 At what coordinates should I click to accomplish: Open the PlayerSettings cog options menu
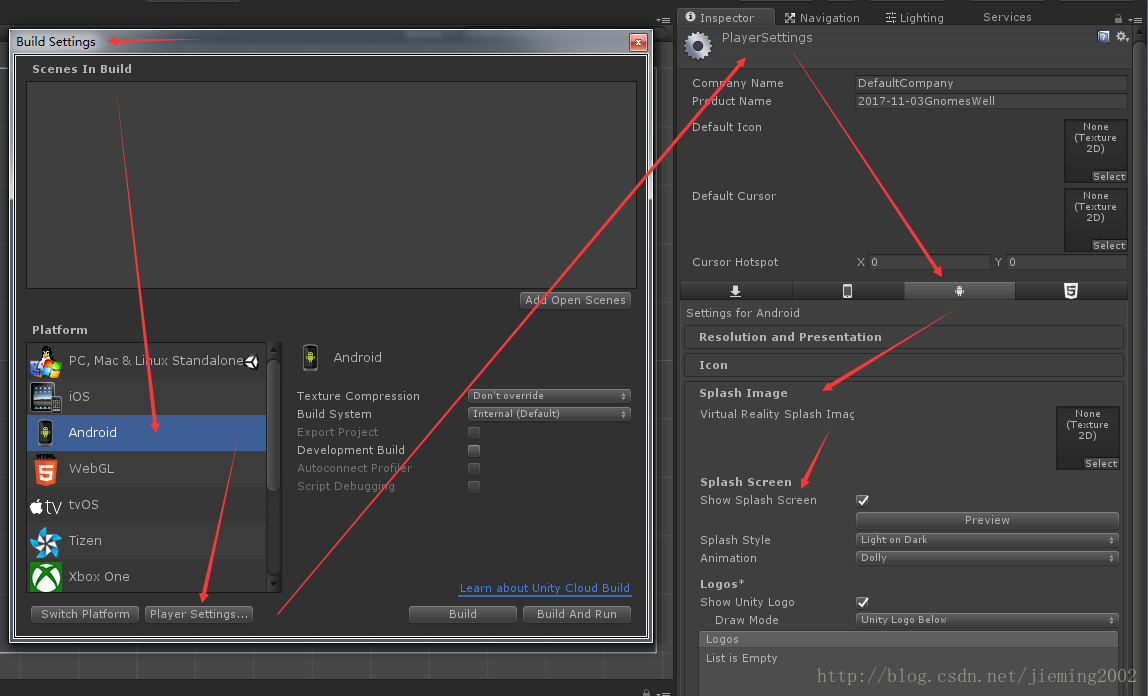pos(1122,37)
